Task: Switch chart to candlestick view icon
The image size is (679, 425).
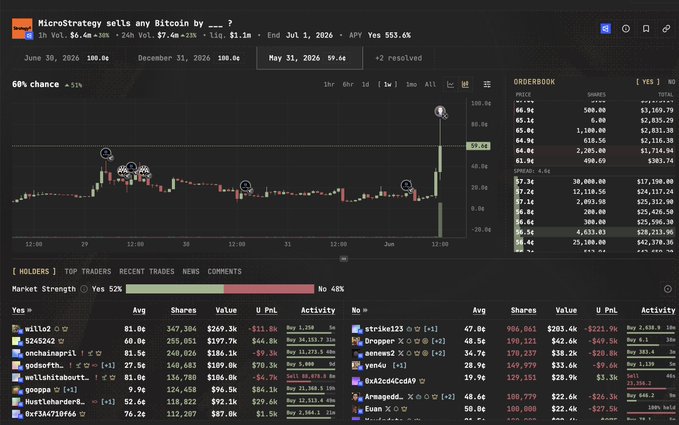Action: click(465, 84)
